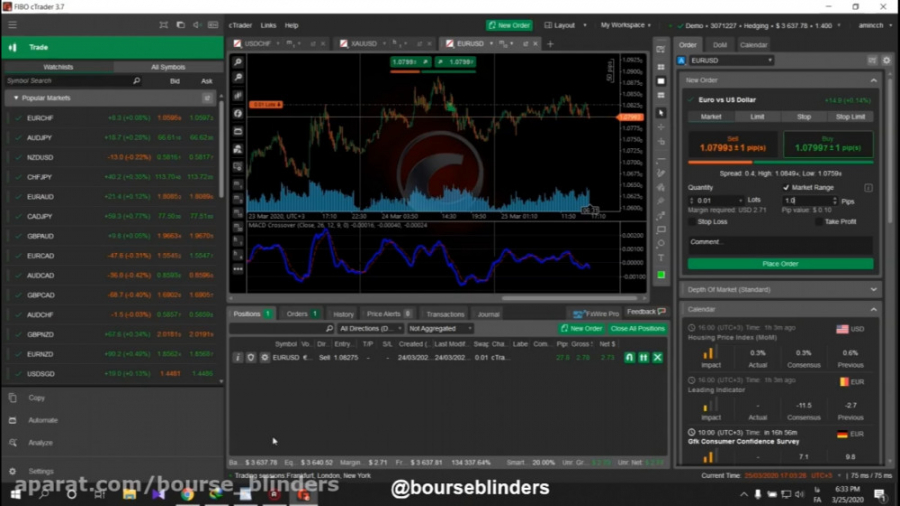Click the orange-green sentiment bar in New Order
This screenshot has width=900, height=506.
[781, 162]
